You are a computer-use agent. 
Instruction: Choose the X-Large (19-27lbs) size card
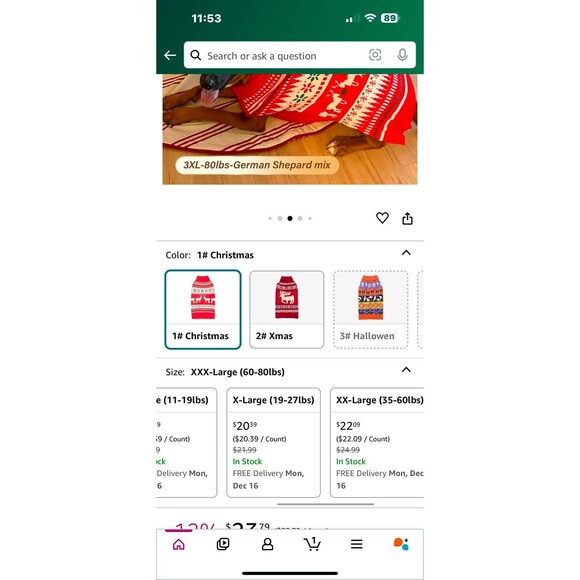click(273, 442)
